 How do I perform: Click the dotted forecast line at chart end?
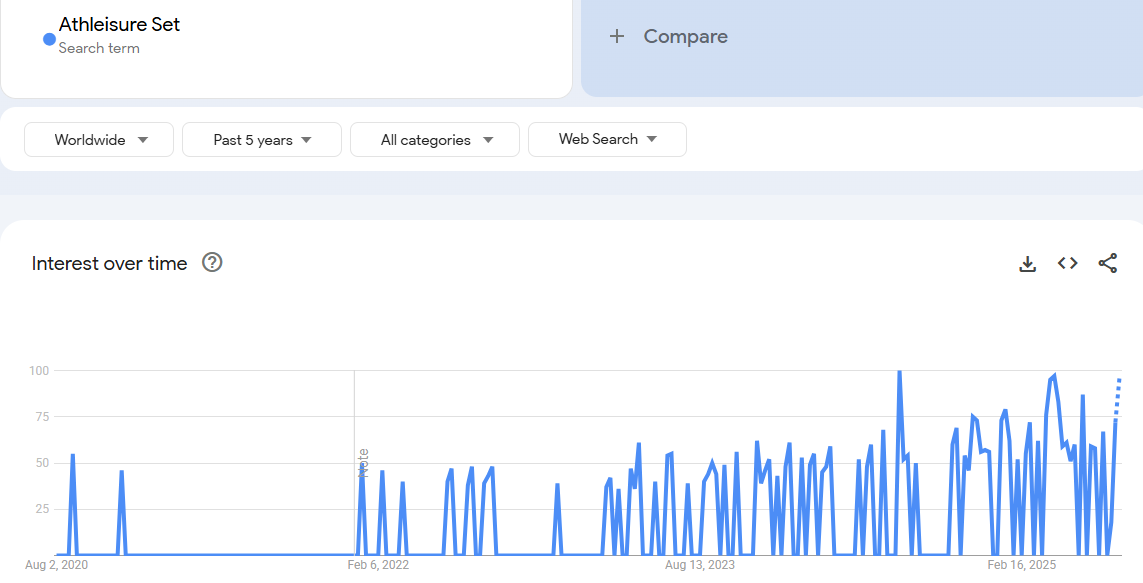coord(1118,395)
